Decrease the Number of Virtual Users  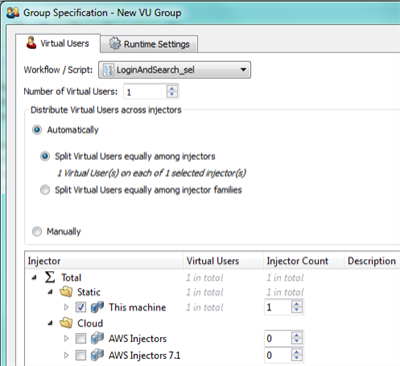click(172, 95)
